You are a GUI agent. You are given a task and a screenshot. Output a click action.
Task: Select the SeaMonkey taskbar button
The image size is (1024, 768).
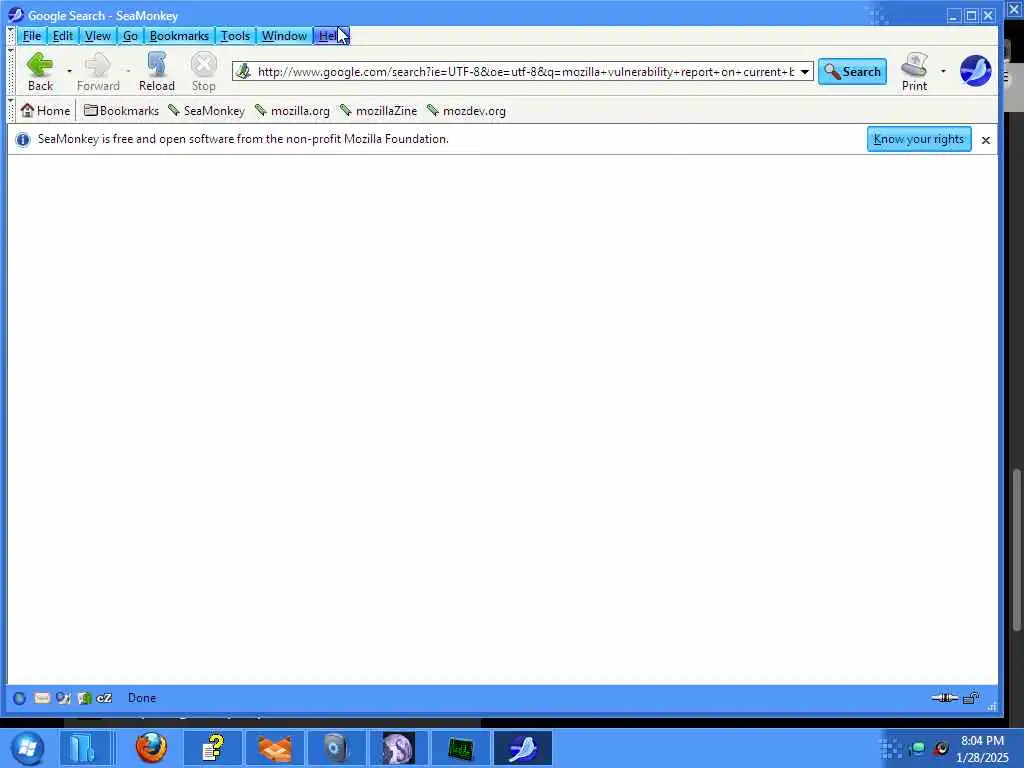click(x=523, y=748)
